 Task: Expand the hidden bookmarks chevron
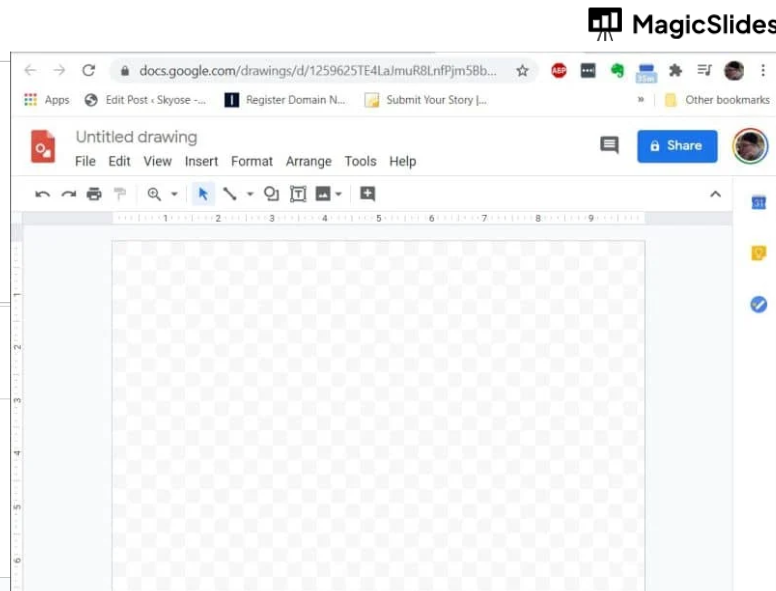tap(640, 100)
